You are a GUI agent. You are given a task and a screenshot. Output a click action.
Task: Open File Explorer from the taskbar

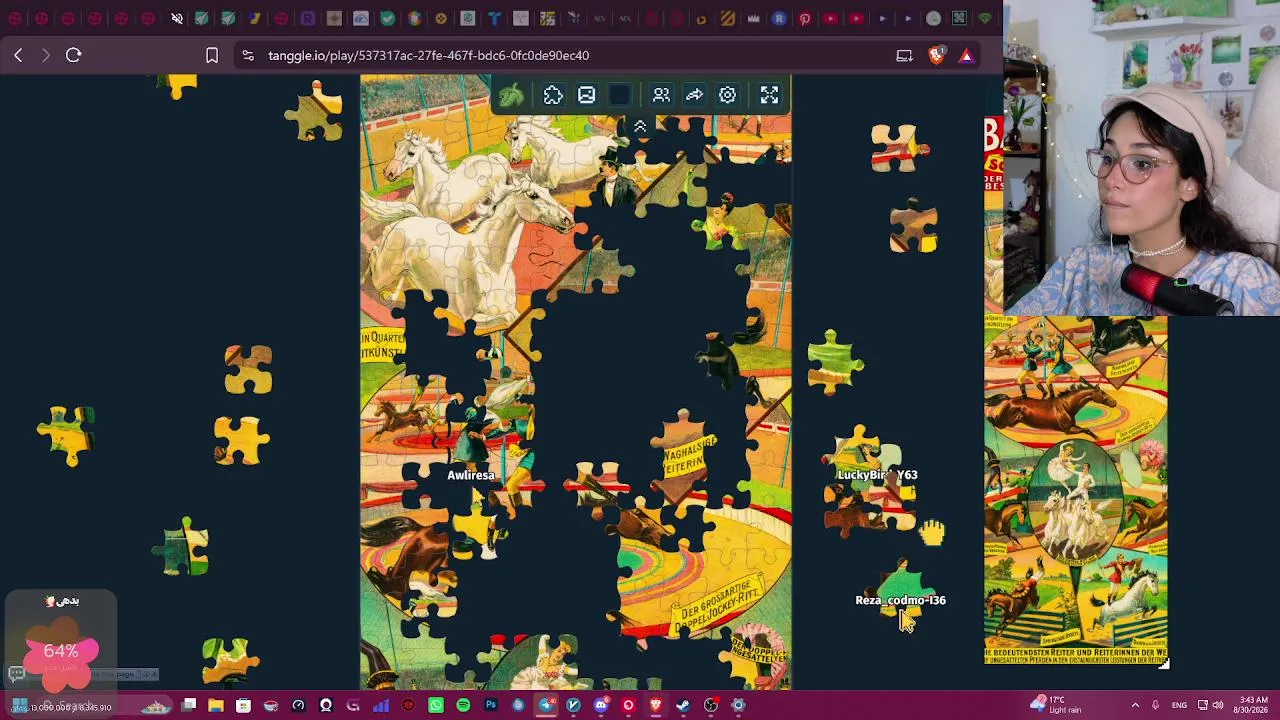click(215, 705)
